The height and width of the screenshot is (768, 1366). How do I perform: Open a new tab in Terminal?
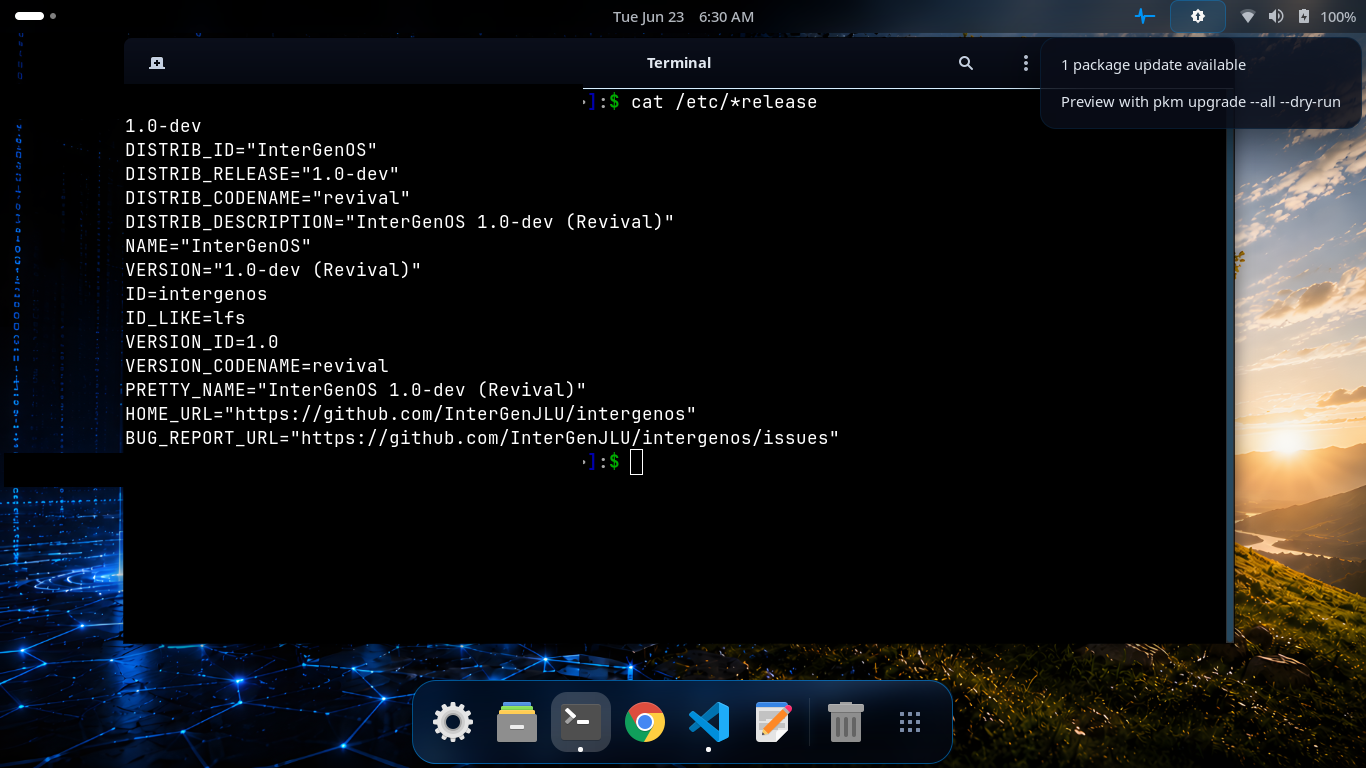(157, 63)
